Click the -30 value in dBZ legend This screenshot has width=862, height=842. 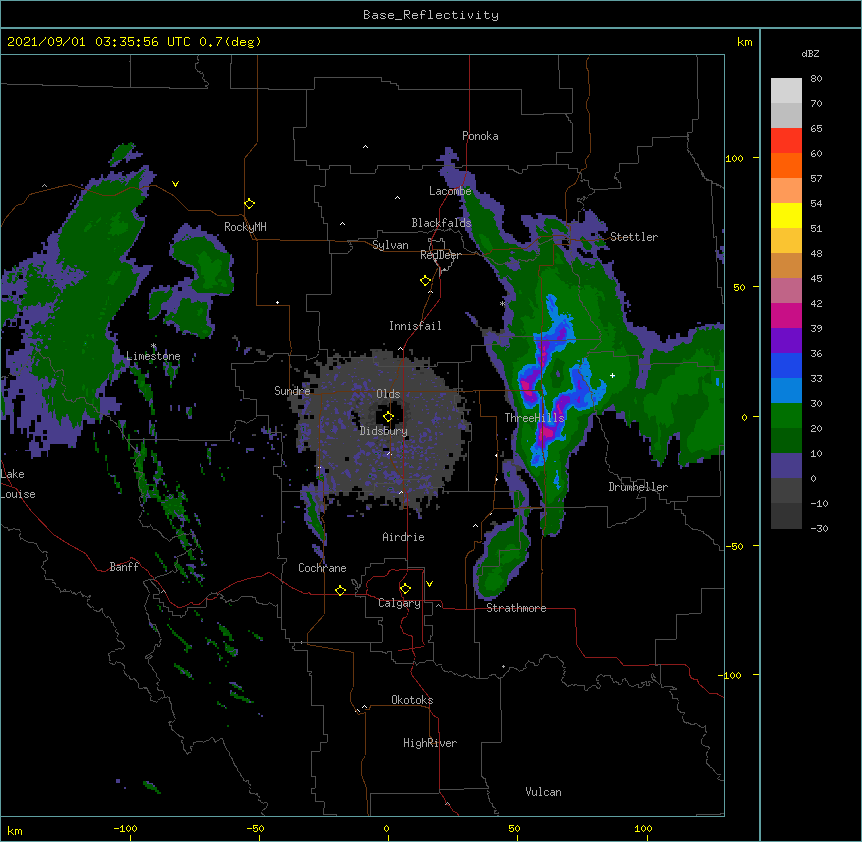tap(819, 528)
